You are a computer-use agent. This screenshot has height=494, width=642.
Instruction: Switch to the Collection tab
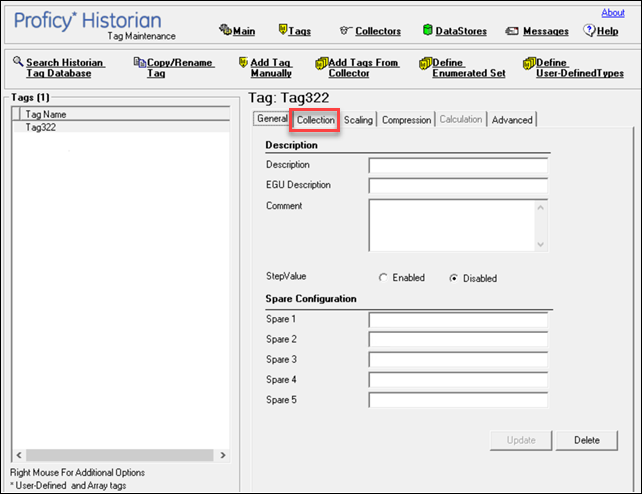point(315,120)
